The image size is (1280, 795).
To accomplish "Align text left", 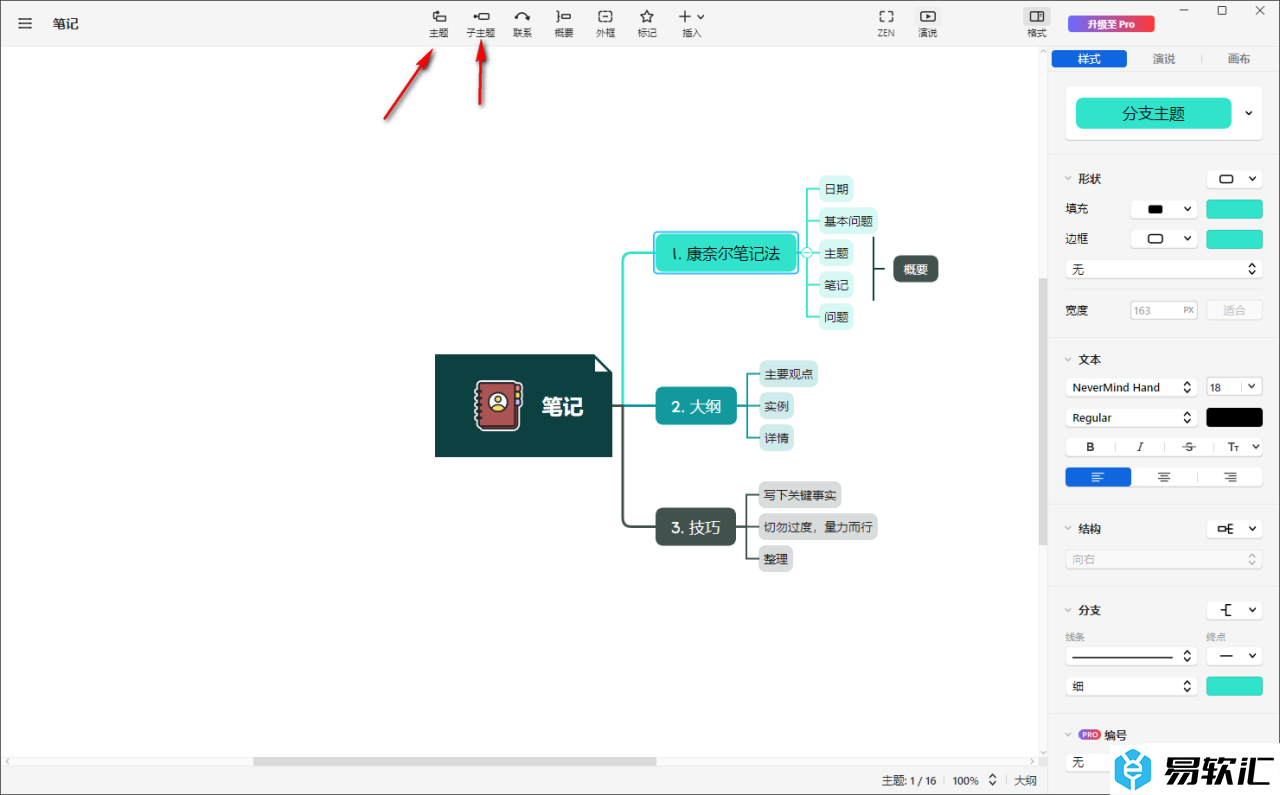I will coord(1098,477).
